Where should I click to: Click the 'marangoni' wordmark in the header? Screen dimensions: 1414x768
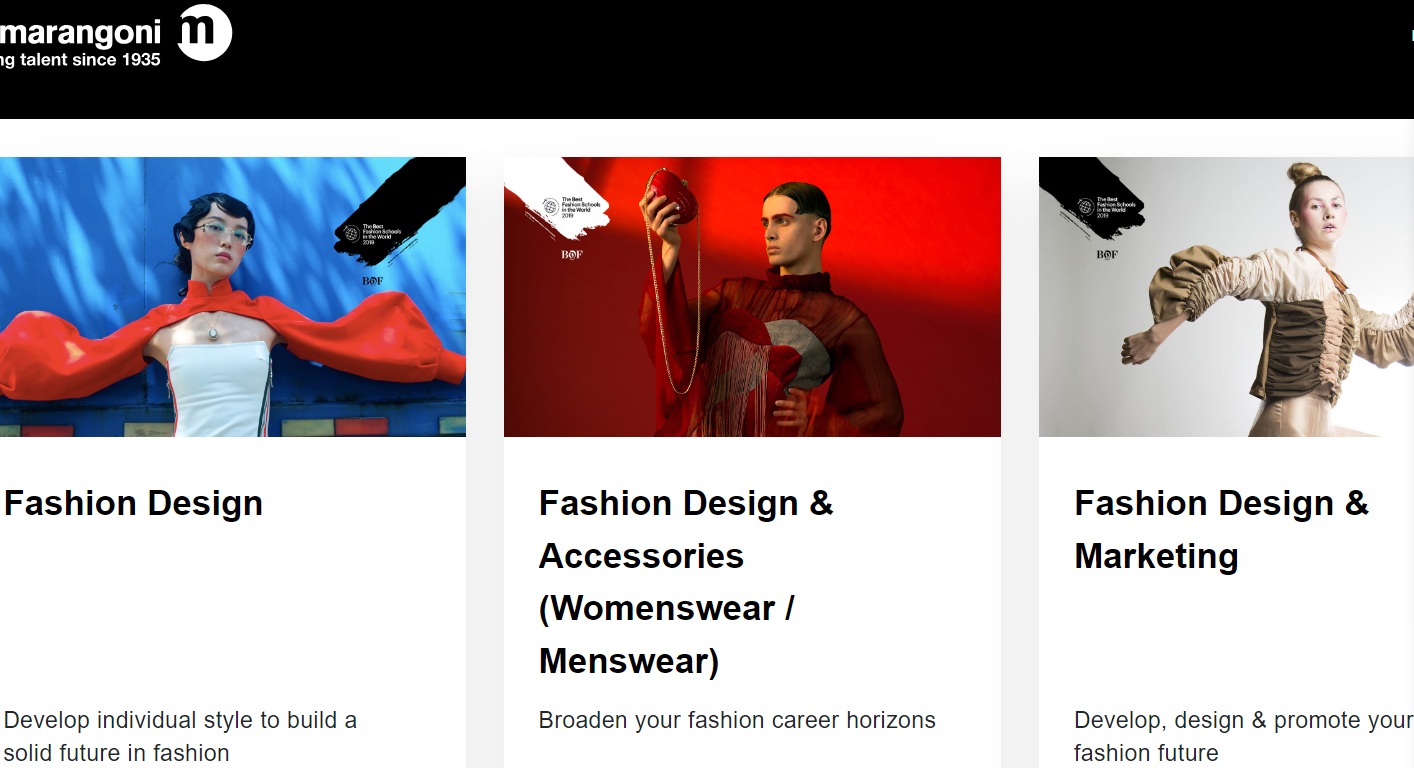point(80,33)
